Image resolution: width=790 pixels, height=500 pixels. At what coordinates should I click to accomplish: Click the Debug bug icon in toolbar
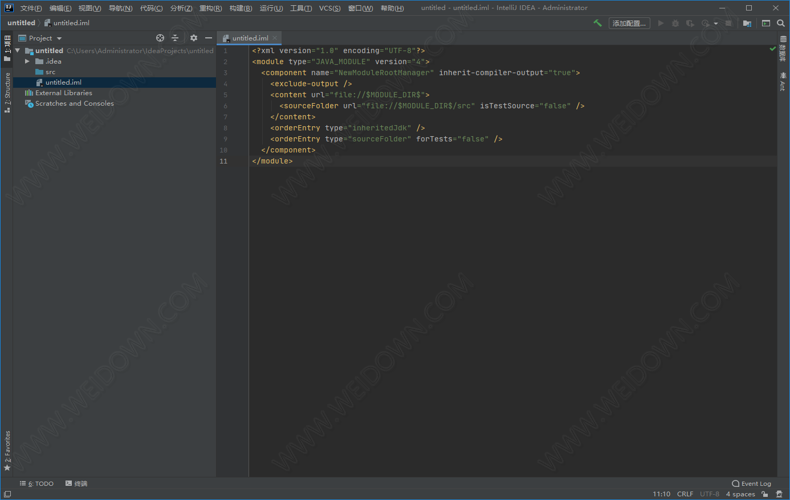[x=675, y=23]
